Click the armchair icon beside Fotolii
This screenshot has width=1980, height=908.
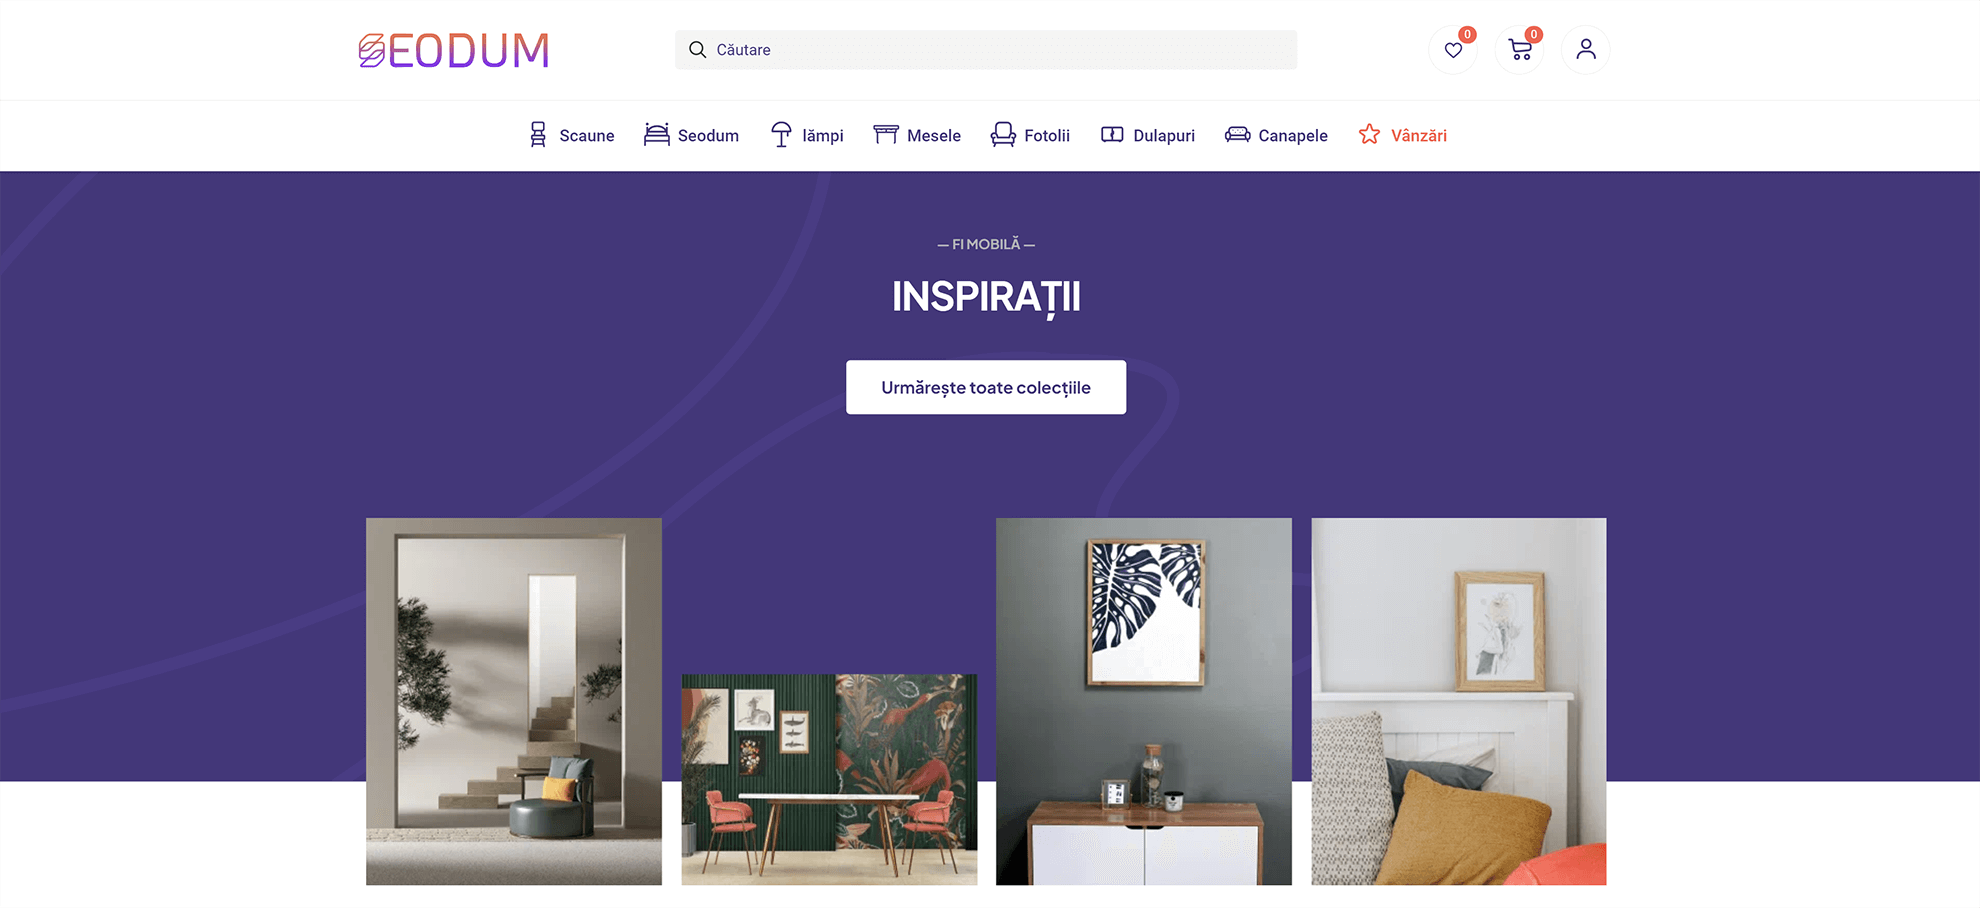pos(1003,135)
